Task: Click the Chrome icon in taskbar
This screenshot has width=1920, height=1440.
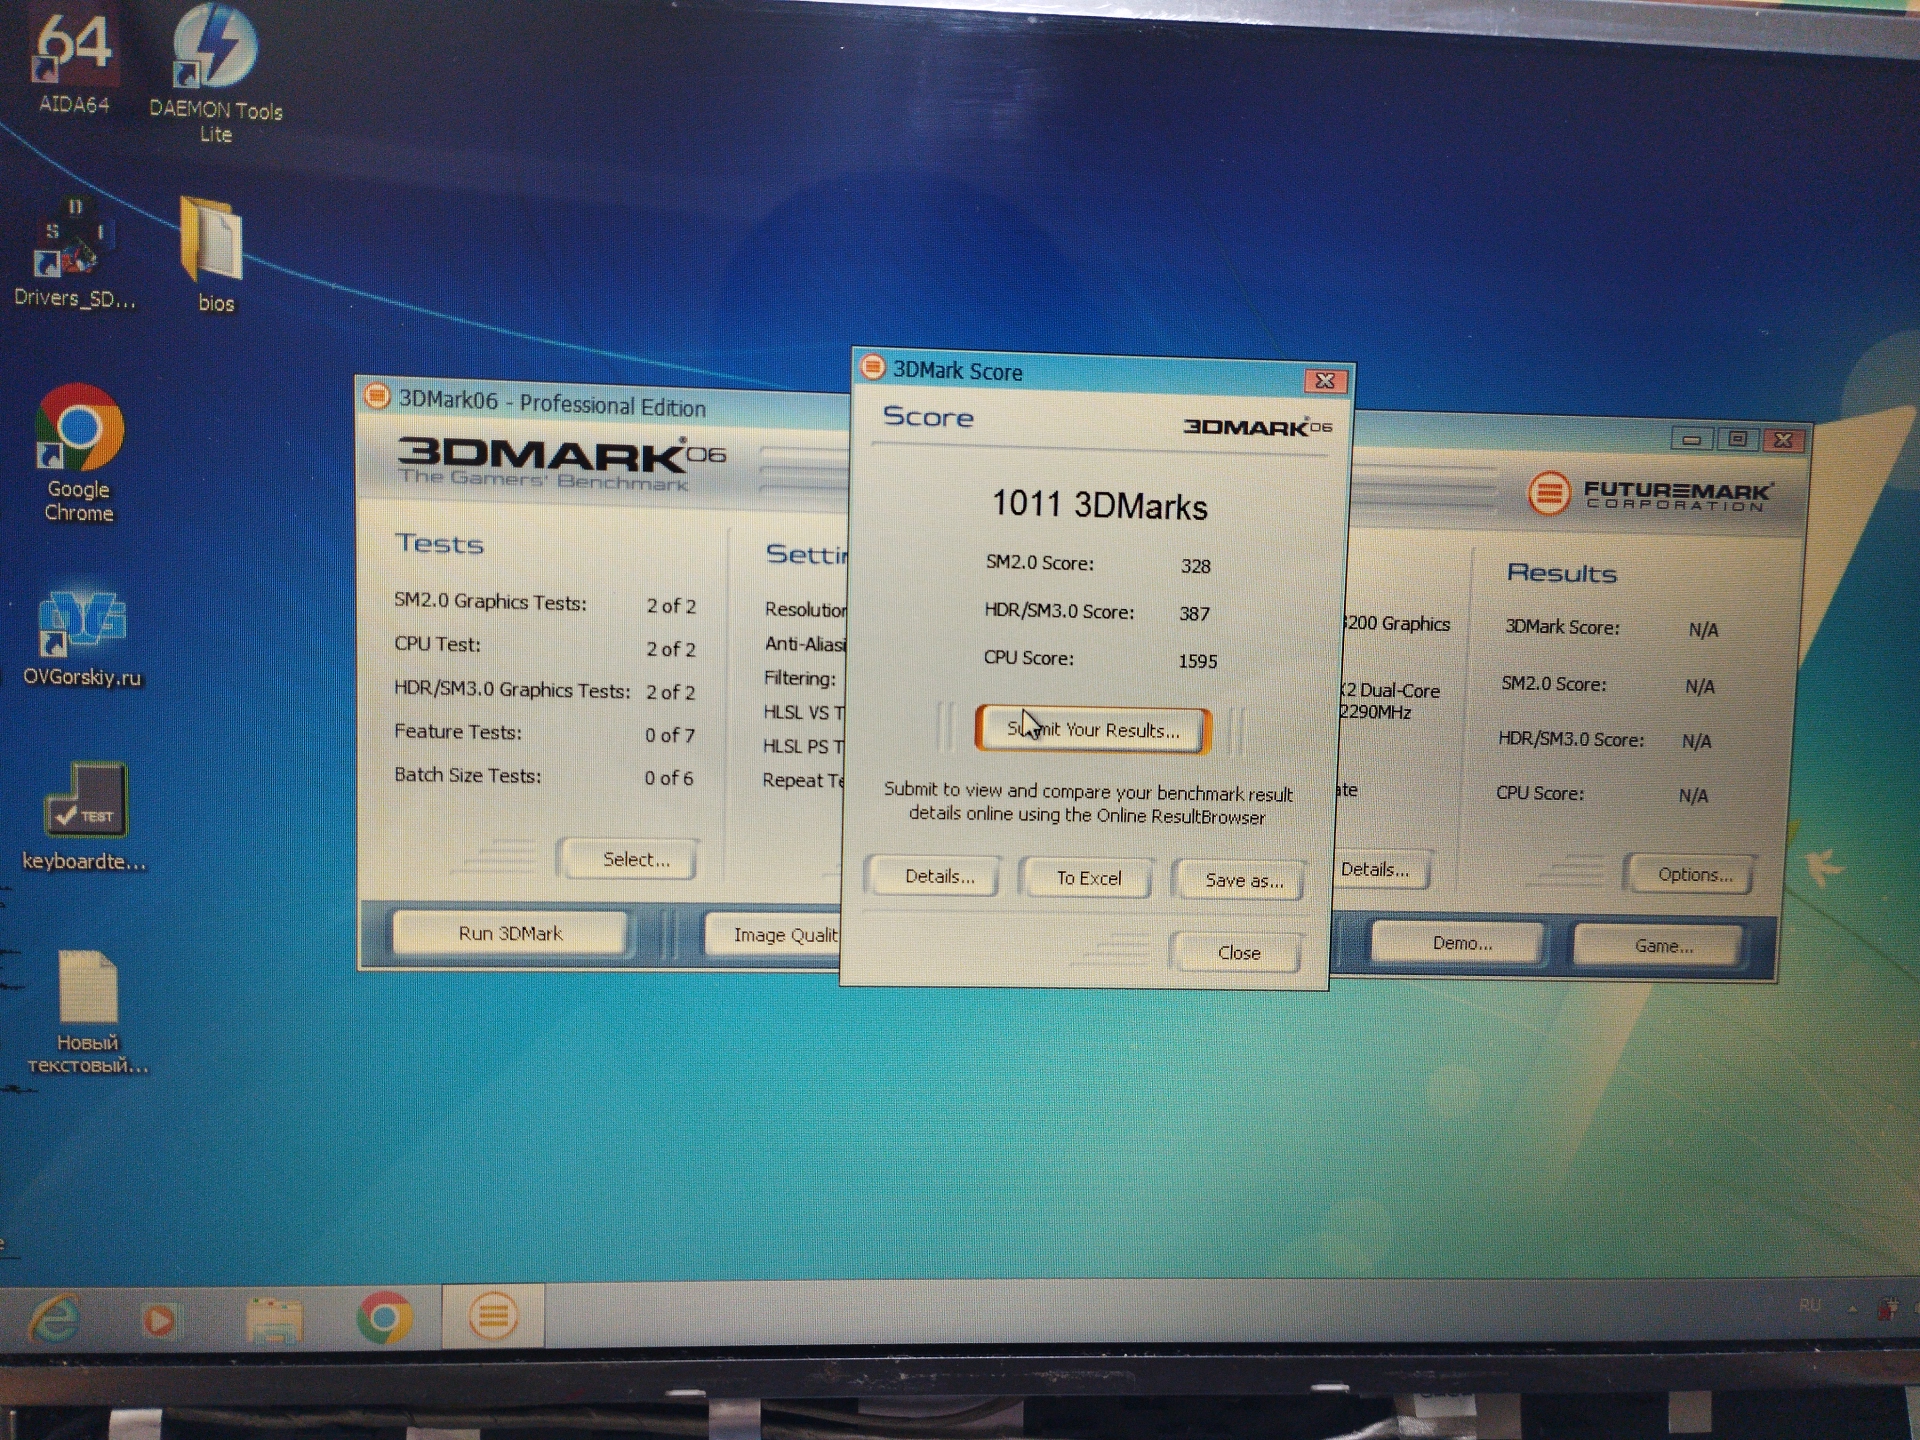Action: click(384, 1318)
